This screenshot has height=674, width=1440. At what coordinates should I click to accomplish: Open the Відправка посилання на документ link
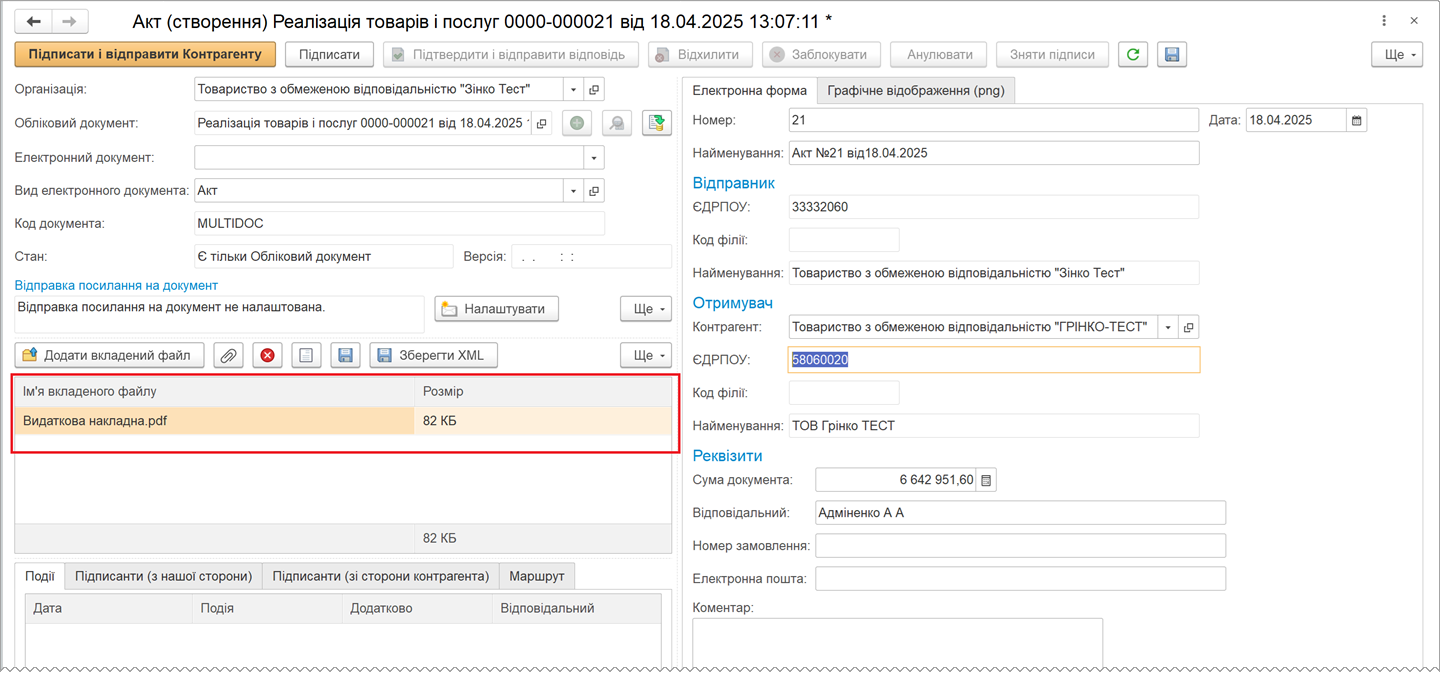116,285
